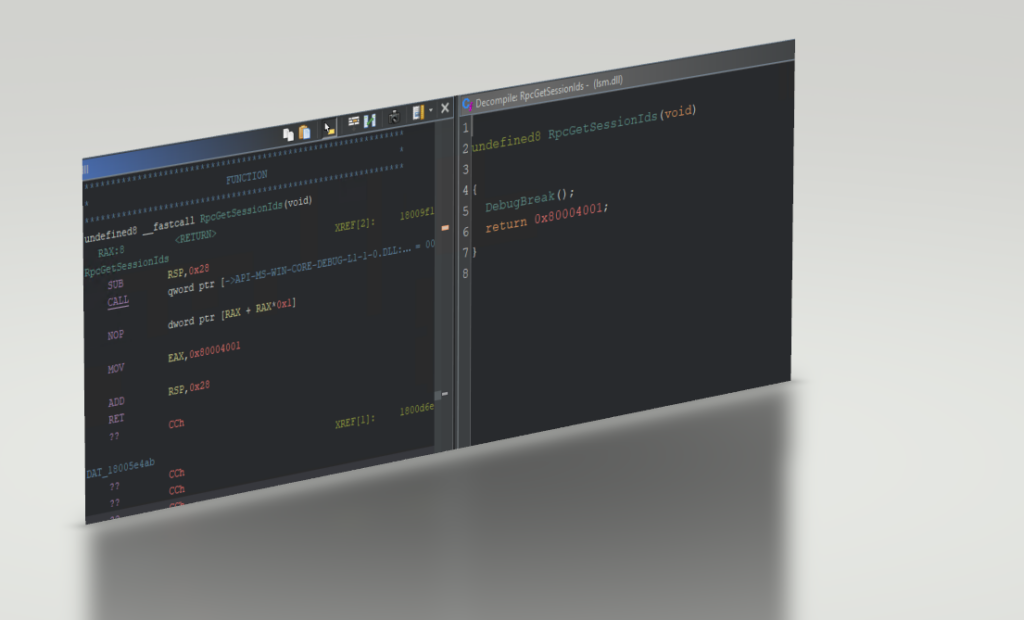This screenshot has height=620, width=1024.
Task: Create a snapshot using the camera icon
Action: click(394, 117)
